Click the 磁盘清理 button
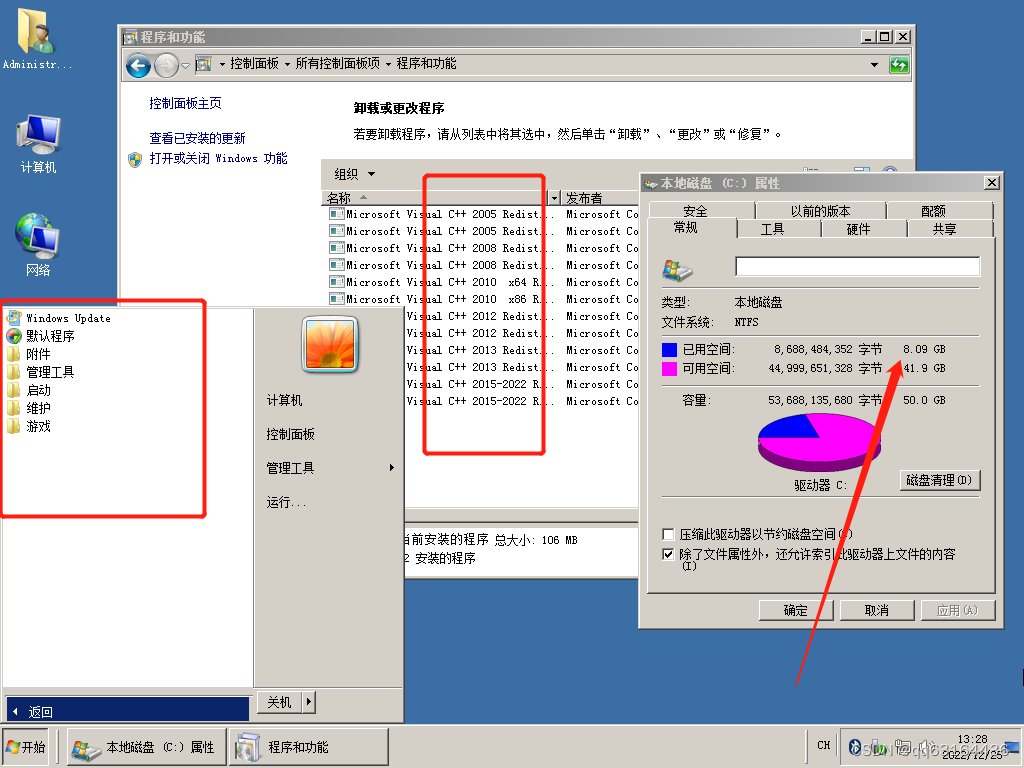 (x=940, y=481)
